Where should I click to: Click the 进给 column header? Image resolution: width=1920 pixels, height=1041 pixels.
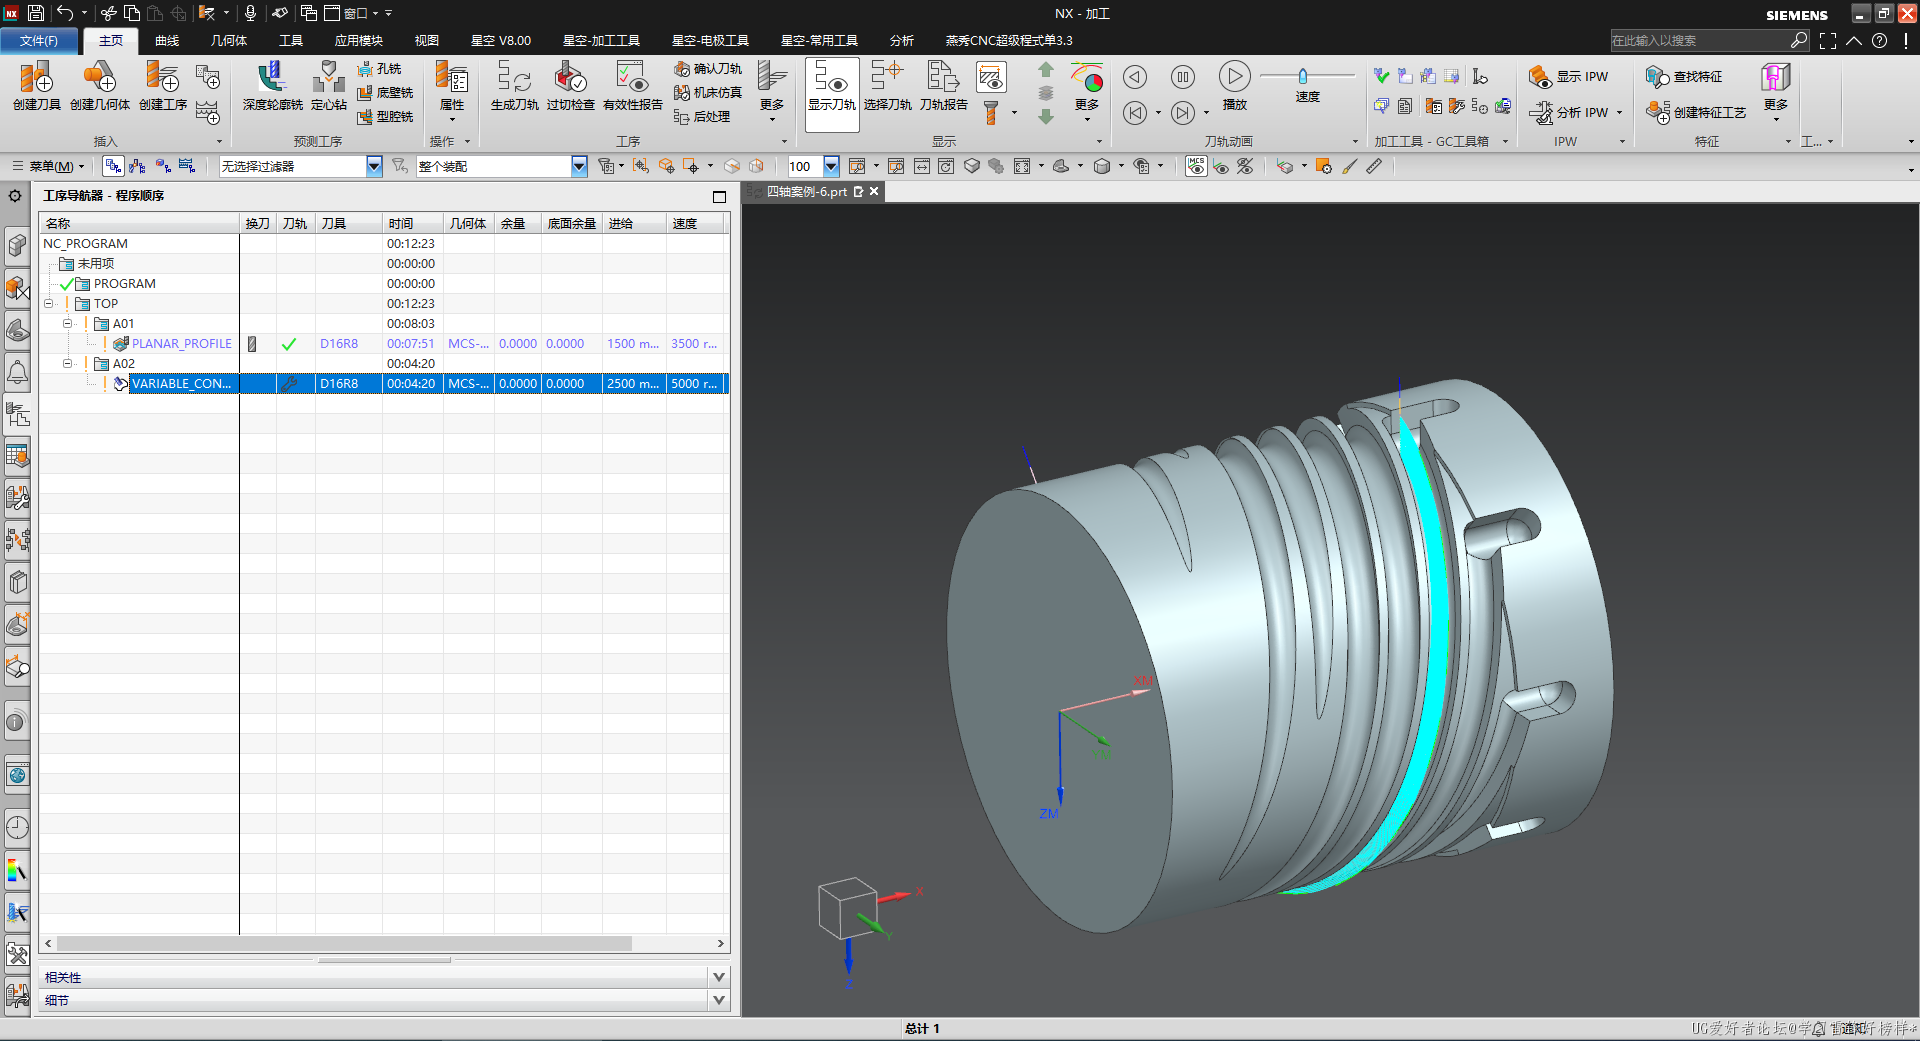[634, 223]
